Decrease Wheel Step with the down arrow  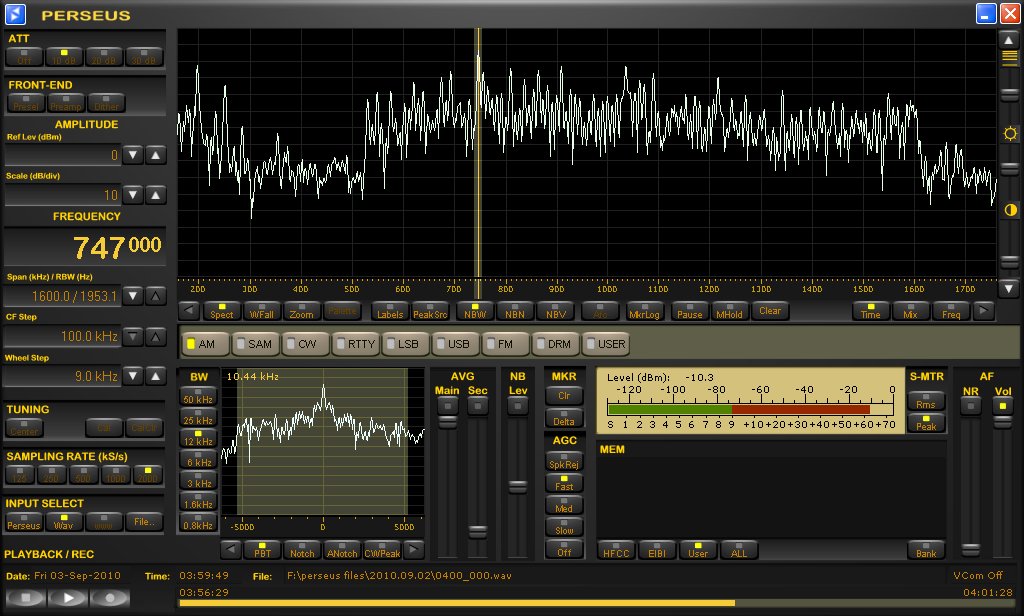pyautogui.click(x=133, y=376)
